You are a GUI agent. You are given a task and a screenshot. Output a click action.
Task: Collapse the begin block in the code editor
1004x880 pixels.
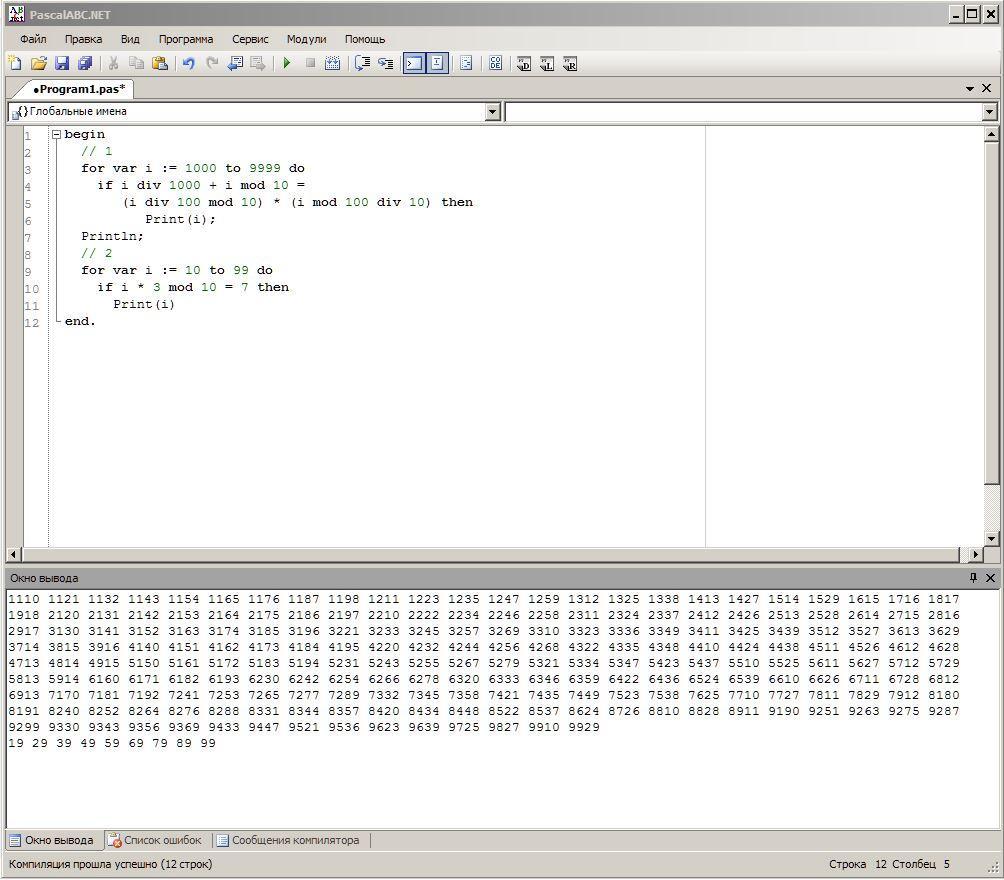[56, 135]
